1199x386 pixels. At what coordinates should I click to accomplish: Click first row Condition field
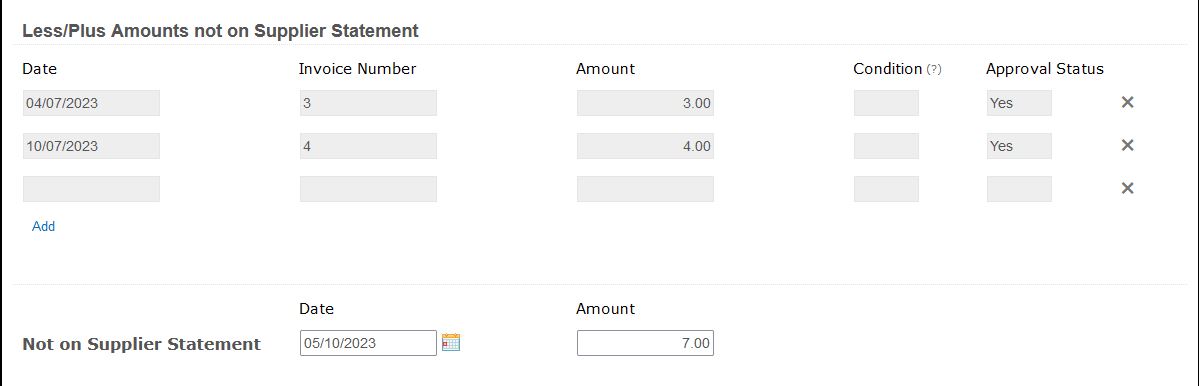pyautogui.click(x=886, y=103)
